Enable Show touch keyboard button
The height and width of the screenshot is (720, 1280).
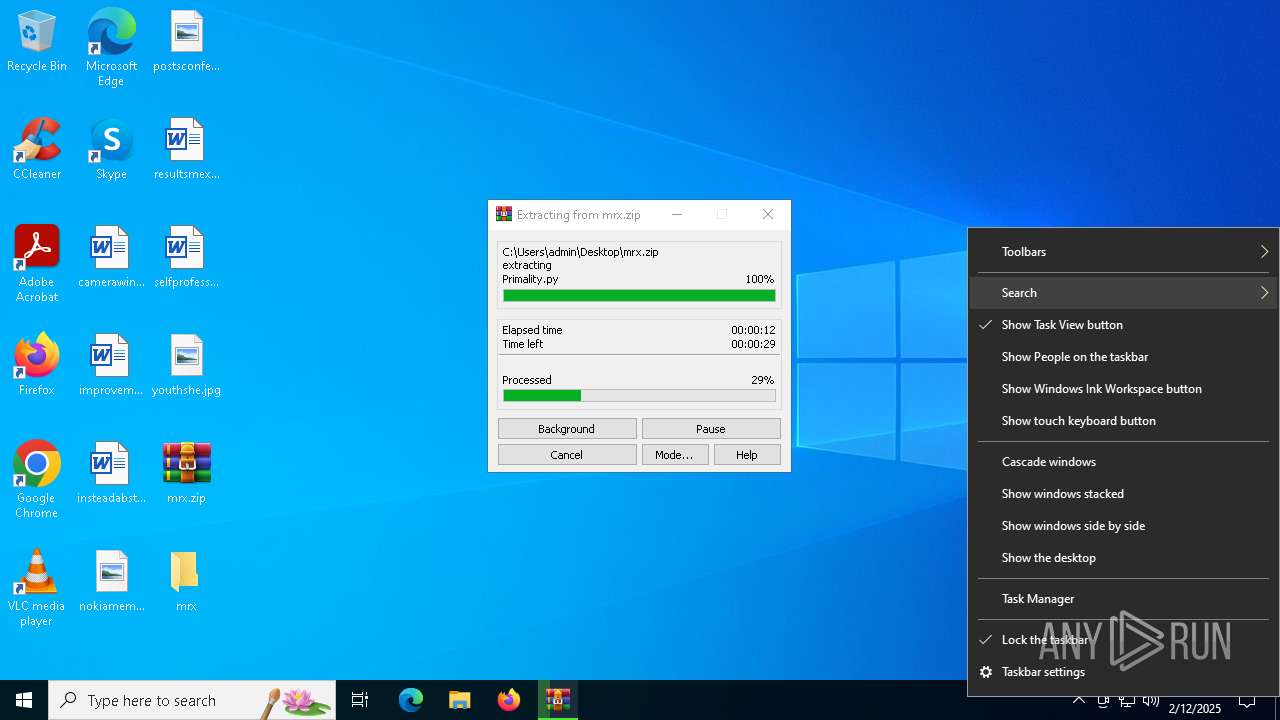click(1123, 421)
